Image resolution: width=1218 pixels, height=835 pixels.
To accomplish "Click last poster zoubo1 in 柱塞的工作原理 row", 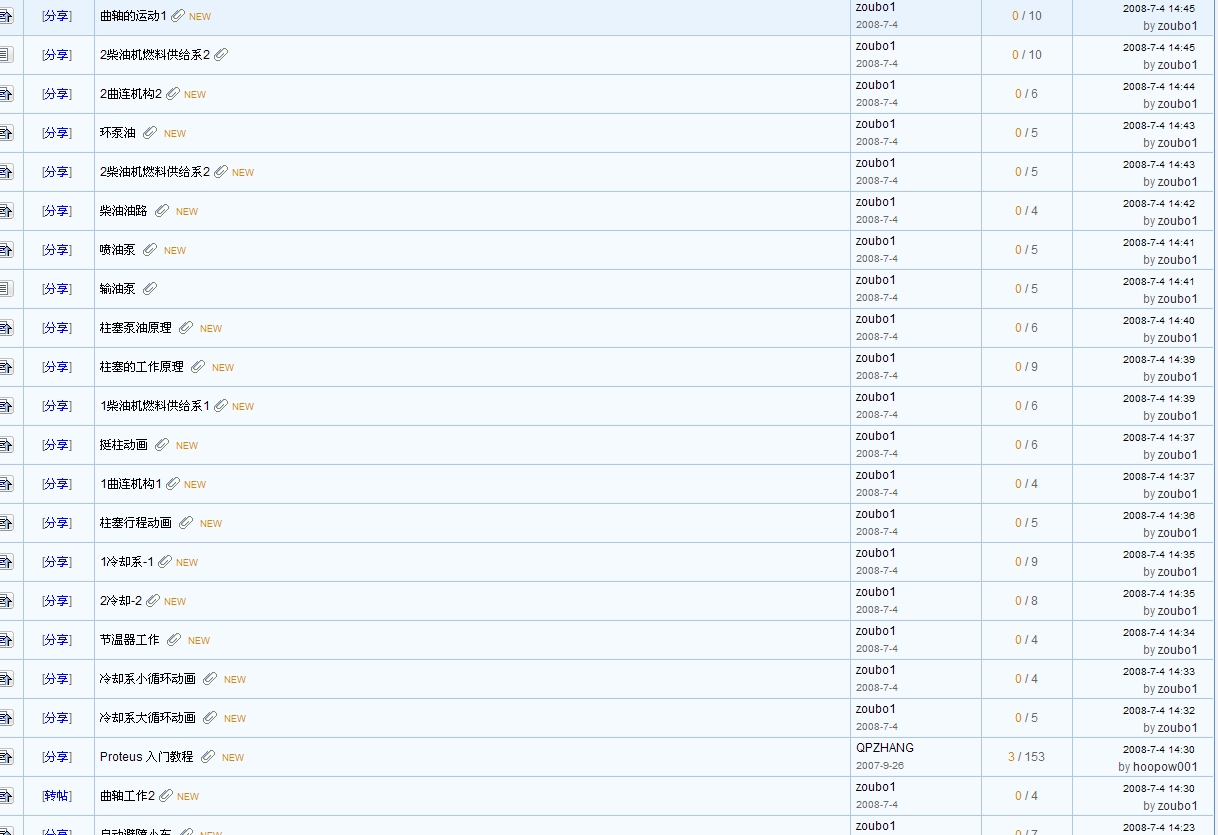I will [1177, 377].
